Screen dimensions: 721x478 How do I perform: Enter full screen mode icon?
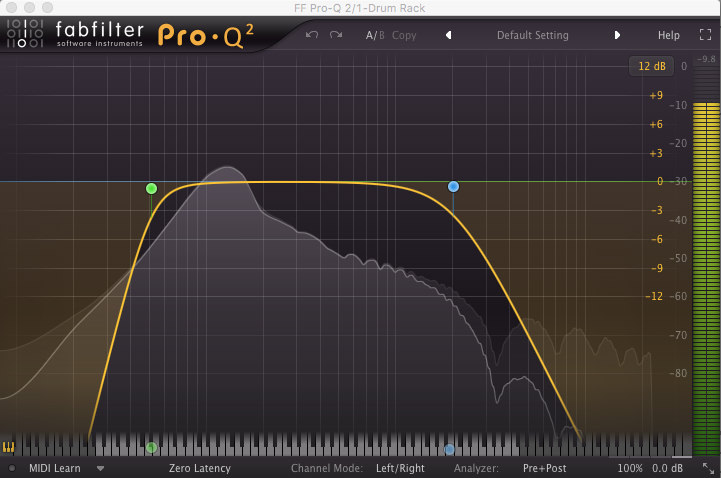click(705, 34)
